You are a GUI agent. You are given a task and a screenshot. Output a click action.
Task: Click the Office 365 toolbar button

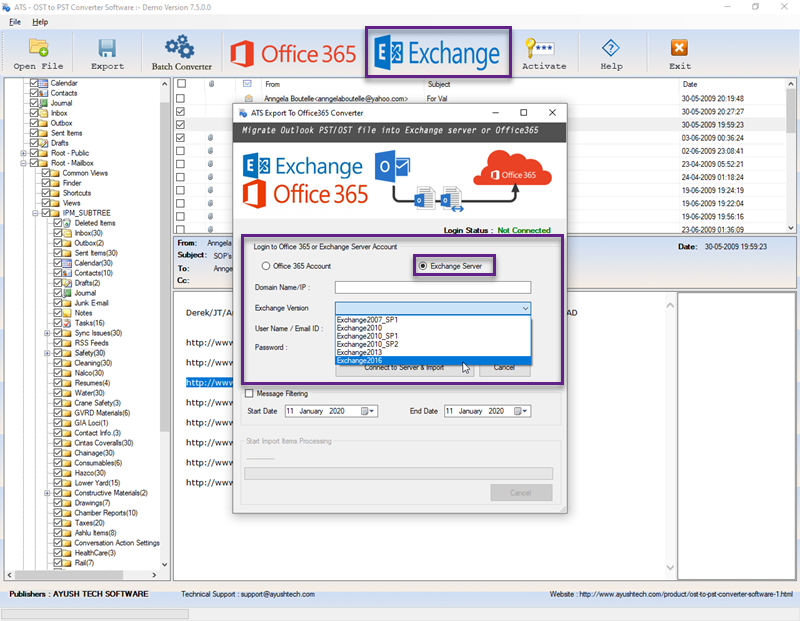(294, 53)
